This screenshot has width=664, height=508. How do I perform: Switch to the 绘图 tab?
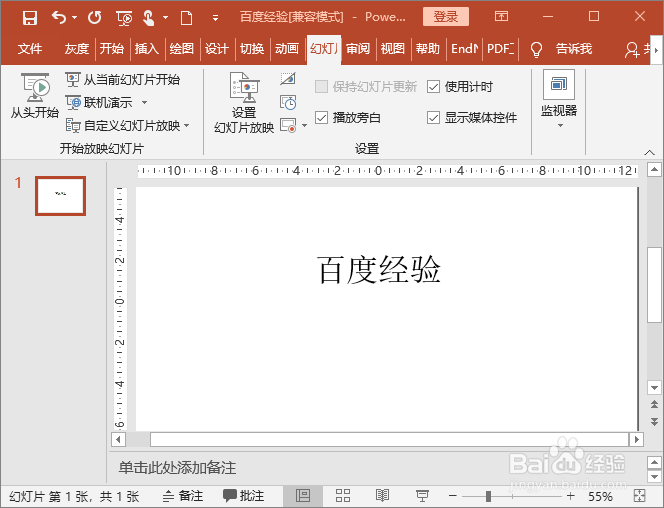click(182, 49)
